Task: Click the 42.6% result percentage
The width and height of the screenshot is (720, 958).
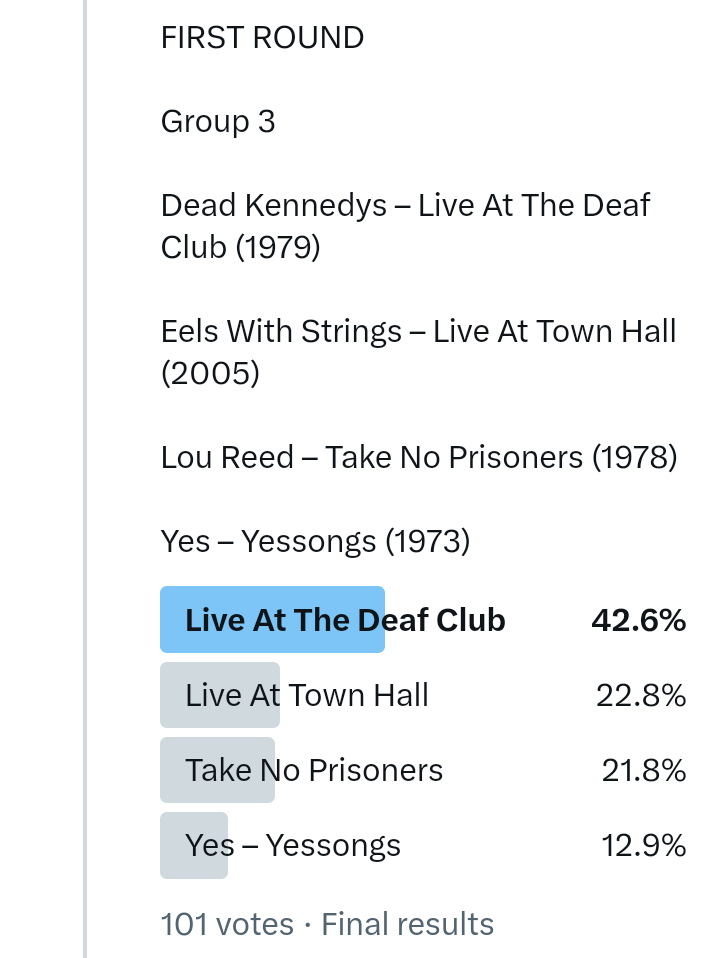Action: pyautogui.click(x=638, y=620)
